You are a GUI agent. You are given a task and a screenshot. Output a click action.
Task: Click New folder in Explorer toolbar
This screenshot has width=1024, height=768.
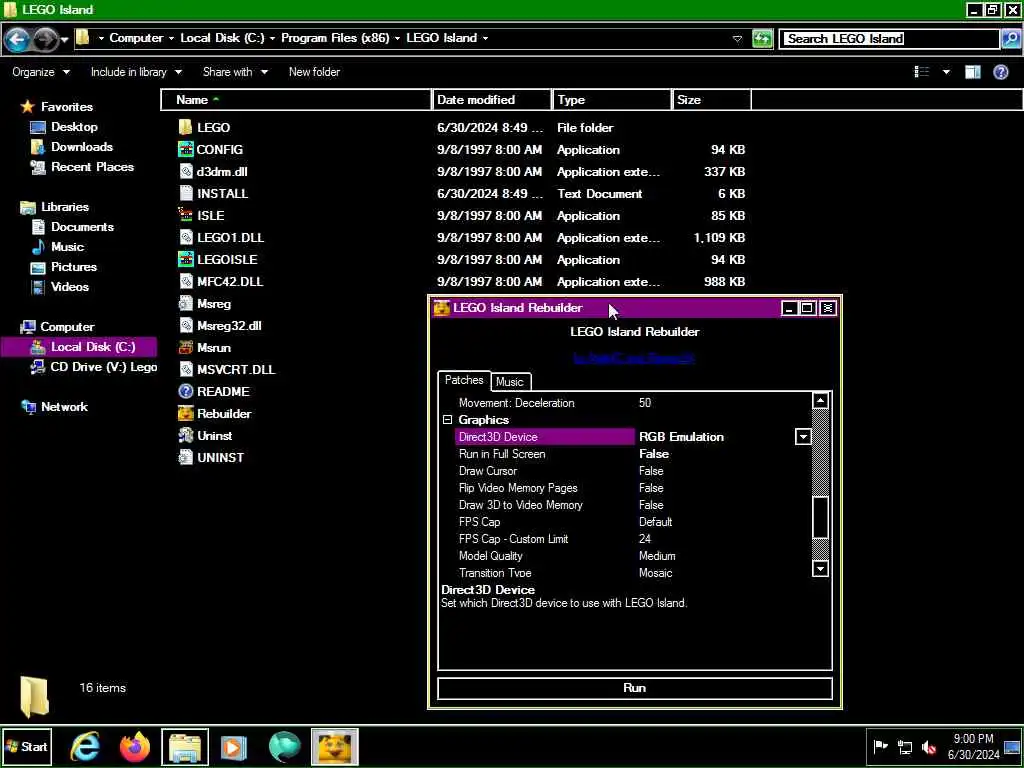(314, 72)
